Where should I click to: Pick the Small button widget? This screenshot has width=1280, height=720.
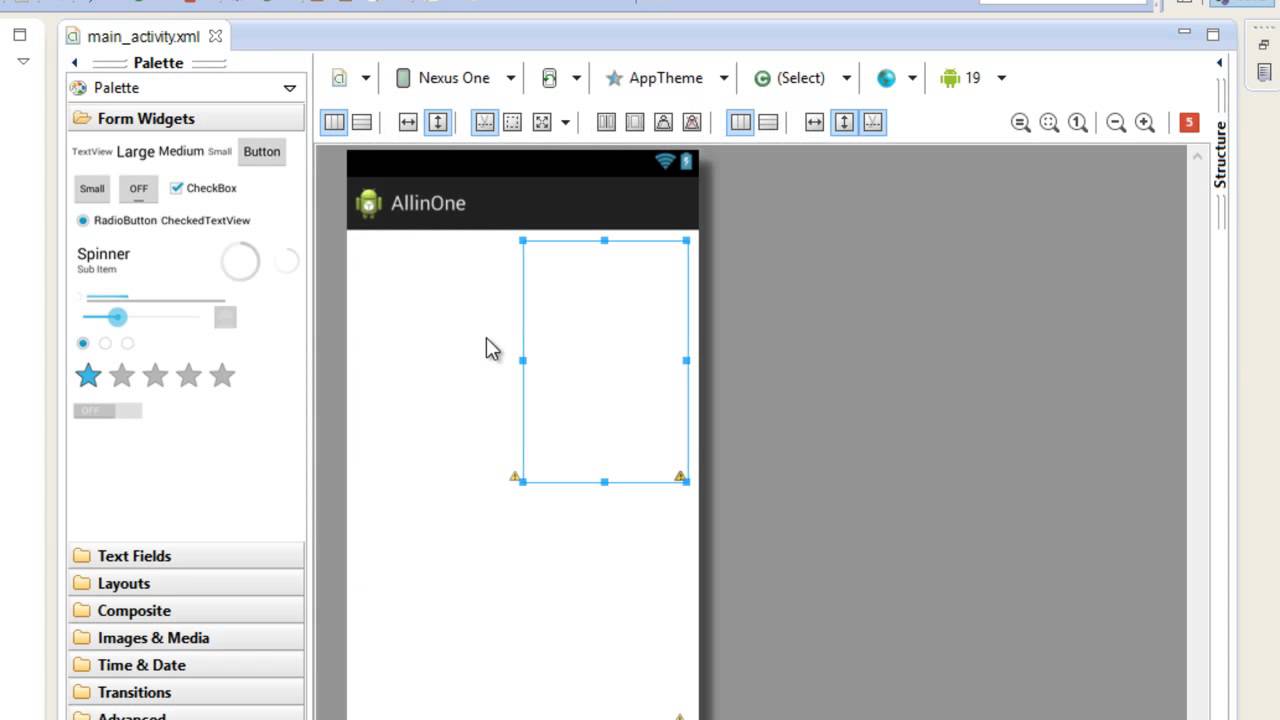[92, 188]
